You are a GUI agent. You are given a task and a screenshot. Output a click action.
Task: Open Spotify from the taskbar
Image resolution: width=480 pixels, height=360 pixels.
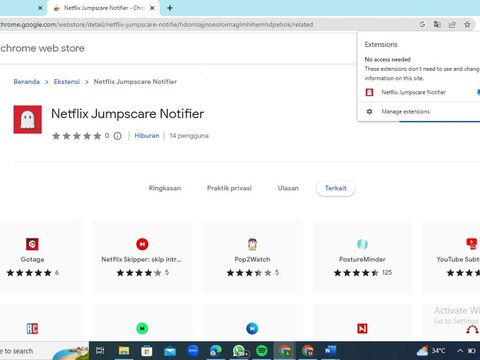click(x=262, y=351)
